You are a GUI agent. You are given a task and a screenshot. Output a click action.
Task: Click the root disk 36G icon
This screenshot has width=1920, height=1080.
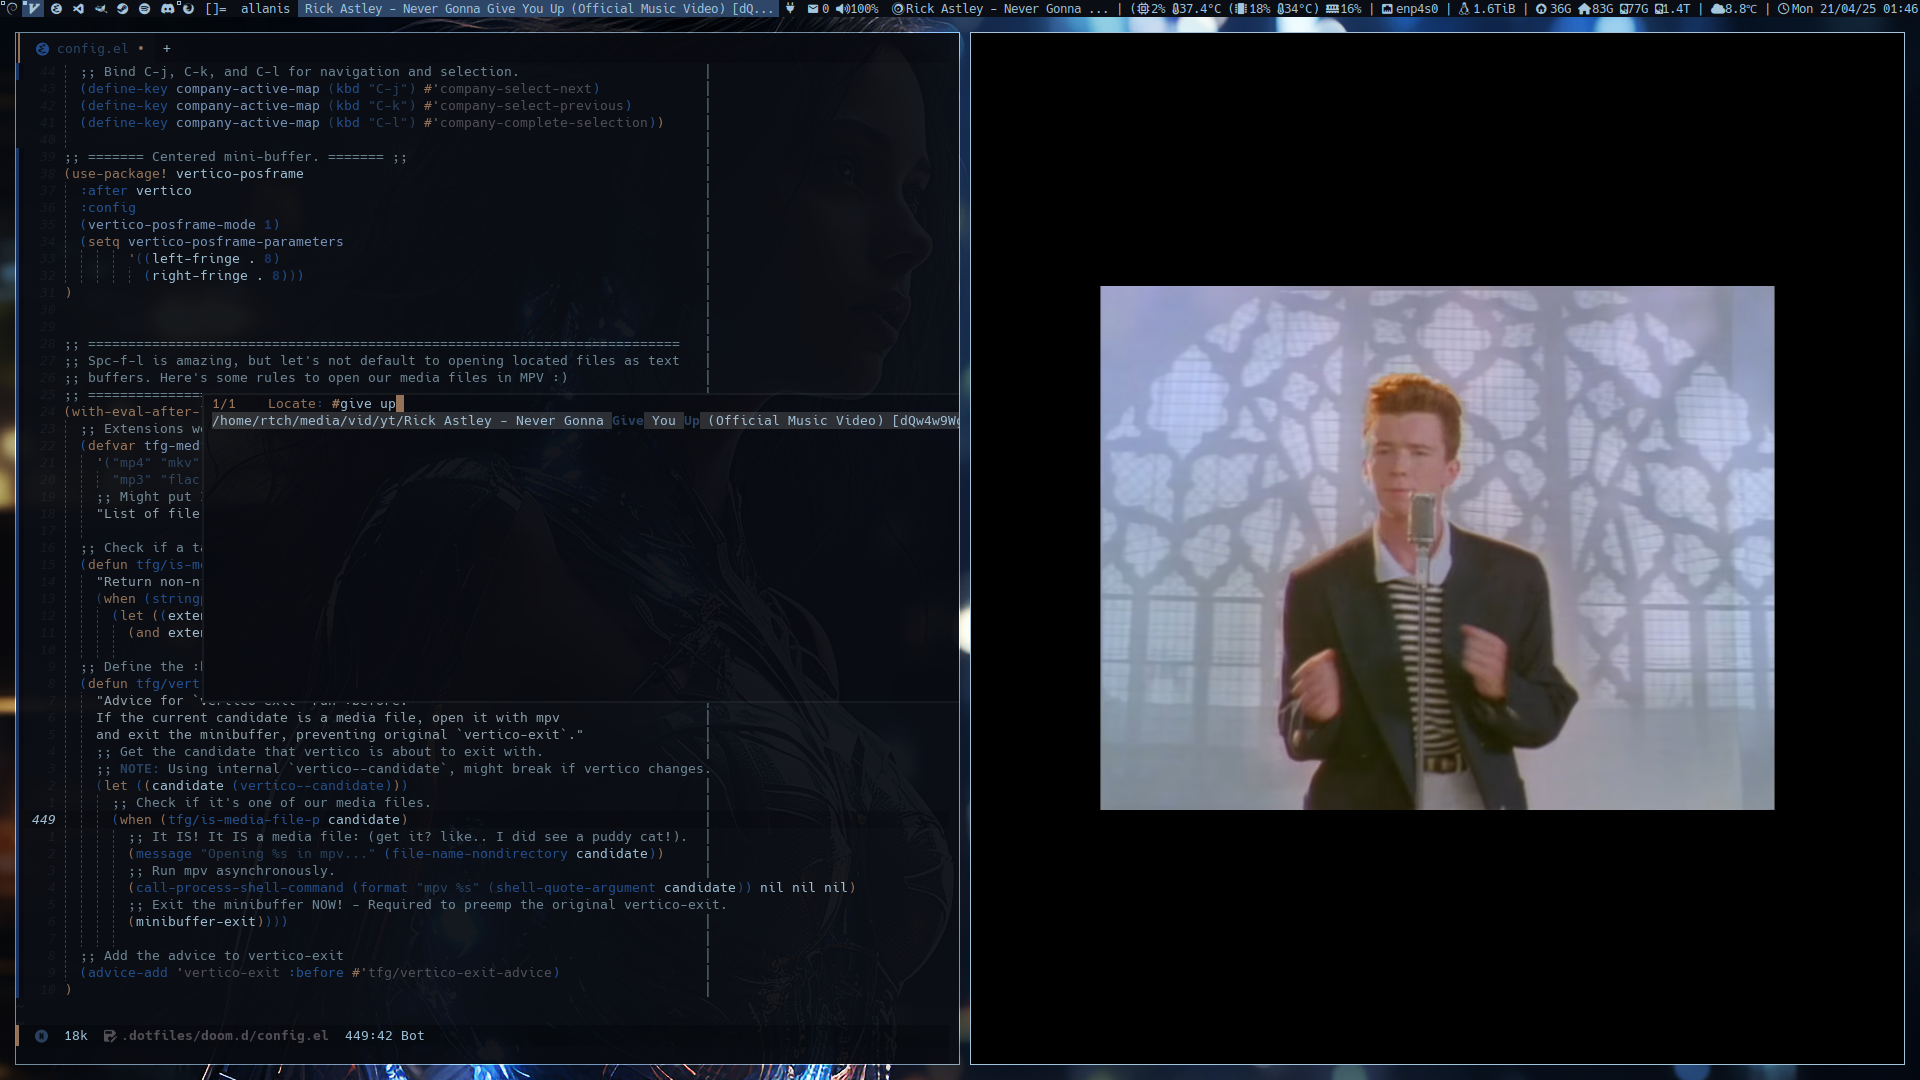(1541, 9)
